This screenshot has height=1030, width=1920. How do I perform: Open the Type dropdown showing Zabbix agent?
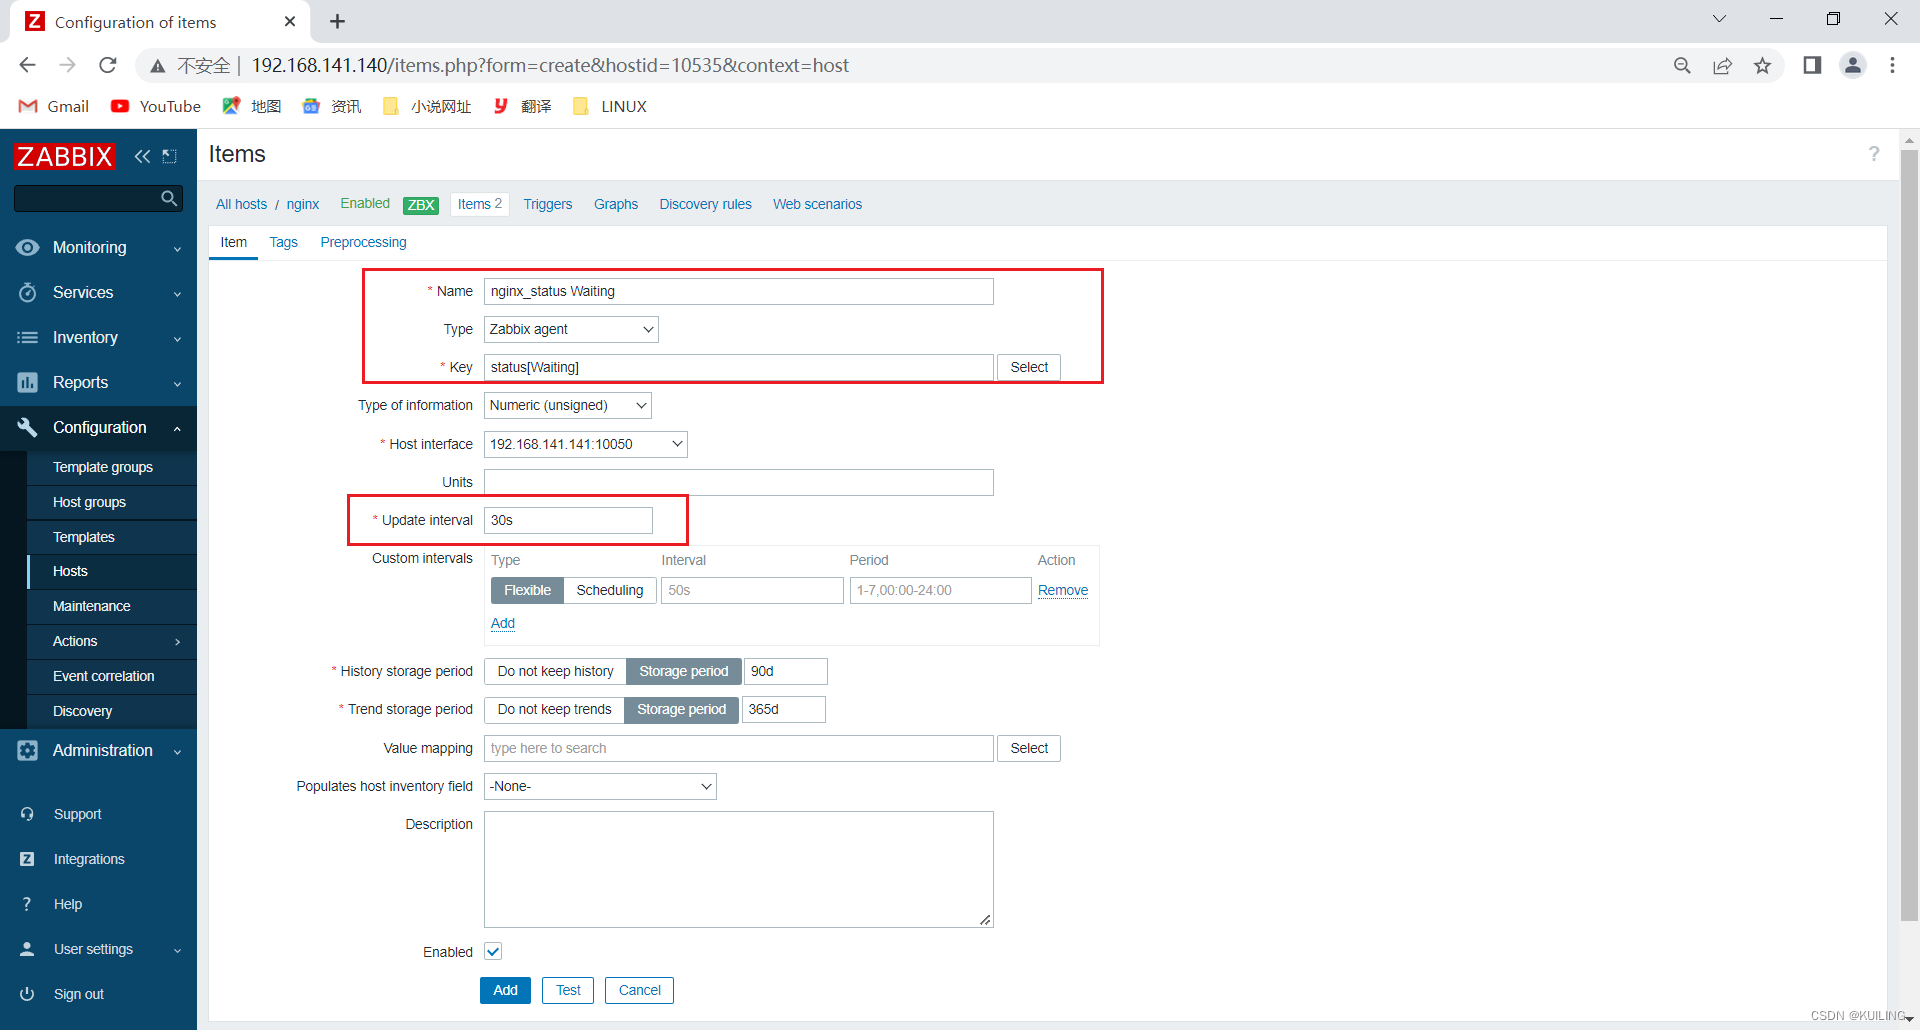tap(571, 329)
